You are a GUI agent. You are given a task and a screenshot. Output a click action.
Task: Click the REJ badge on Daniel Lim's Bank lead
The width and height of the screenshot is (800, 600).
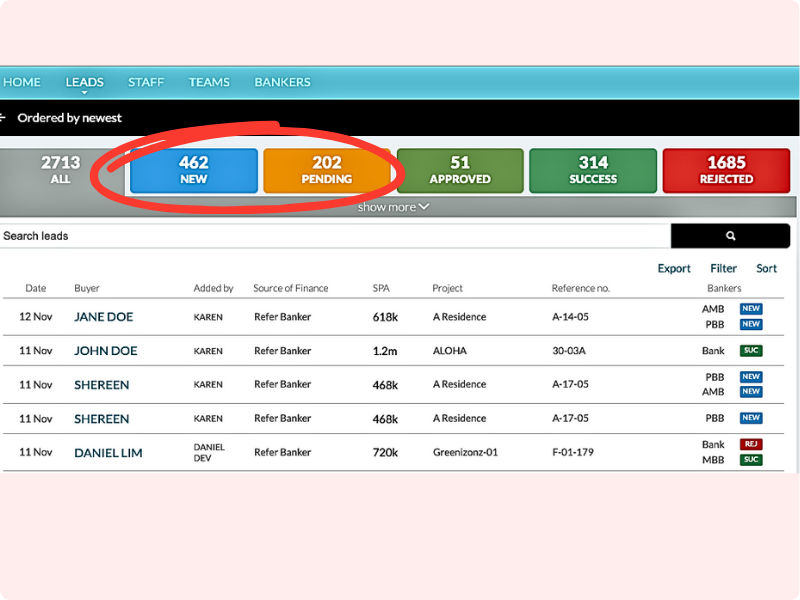pos(750,445)
